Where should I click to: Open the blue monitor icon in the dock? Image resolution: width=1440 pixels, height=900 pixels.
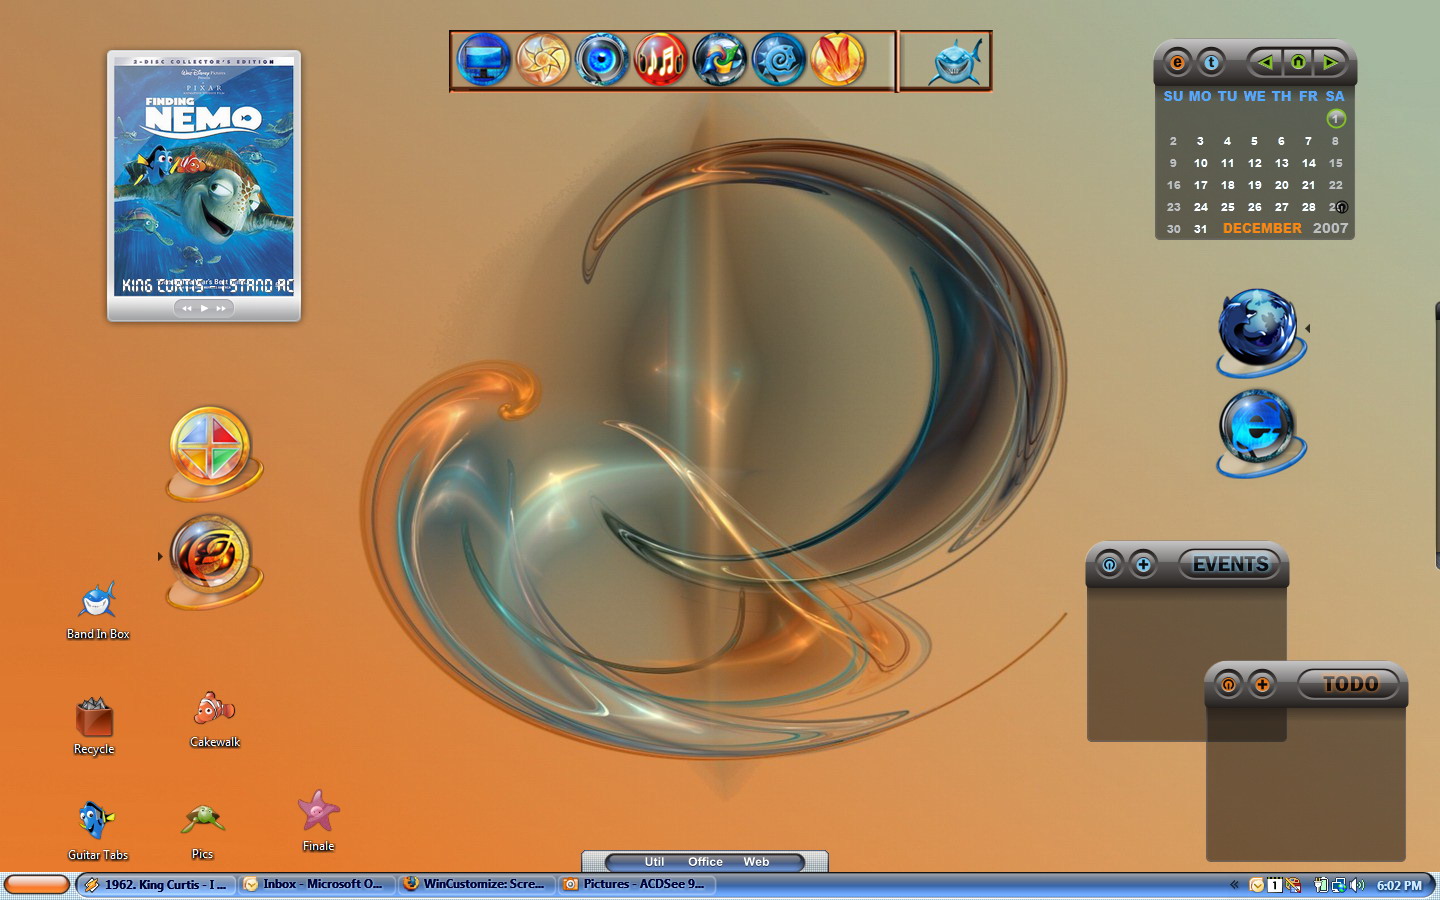pos(484,60)
